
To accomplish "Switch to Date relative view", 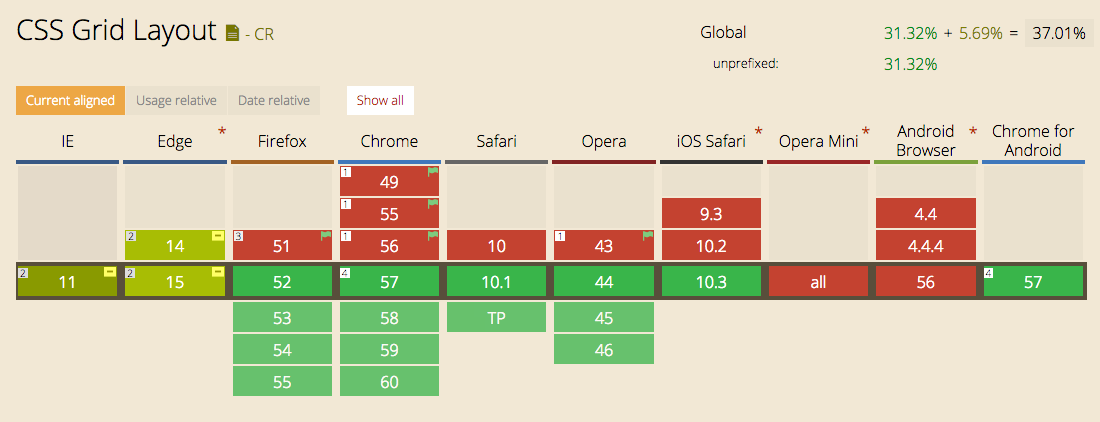I will pos(273,100).
